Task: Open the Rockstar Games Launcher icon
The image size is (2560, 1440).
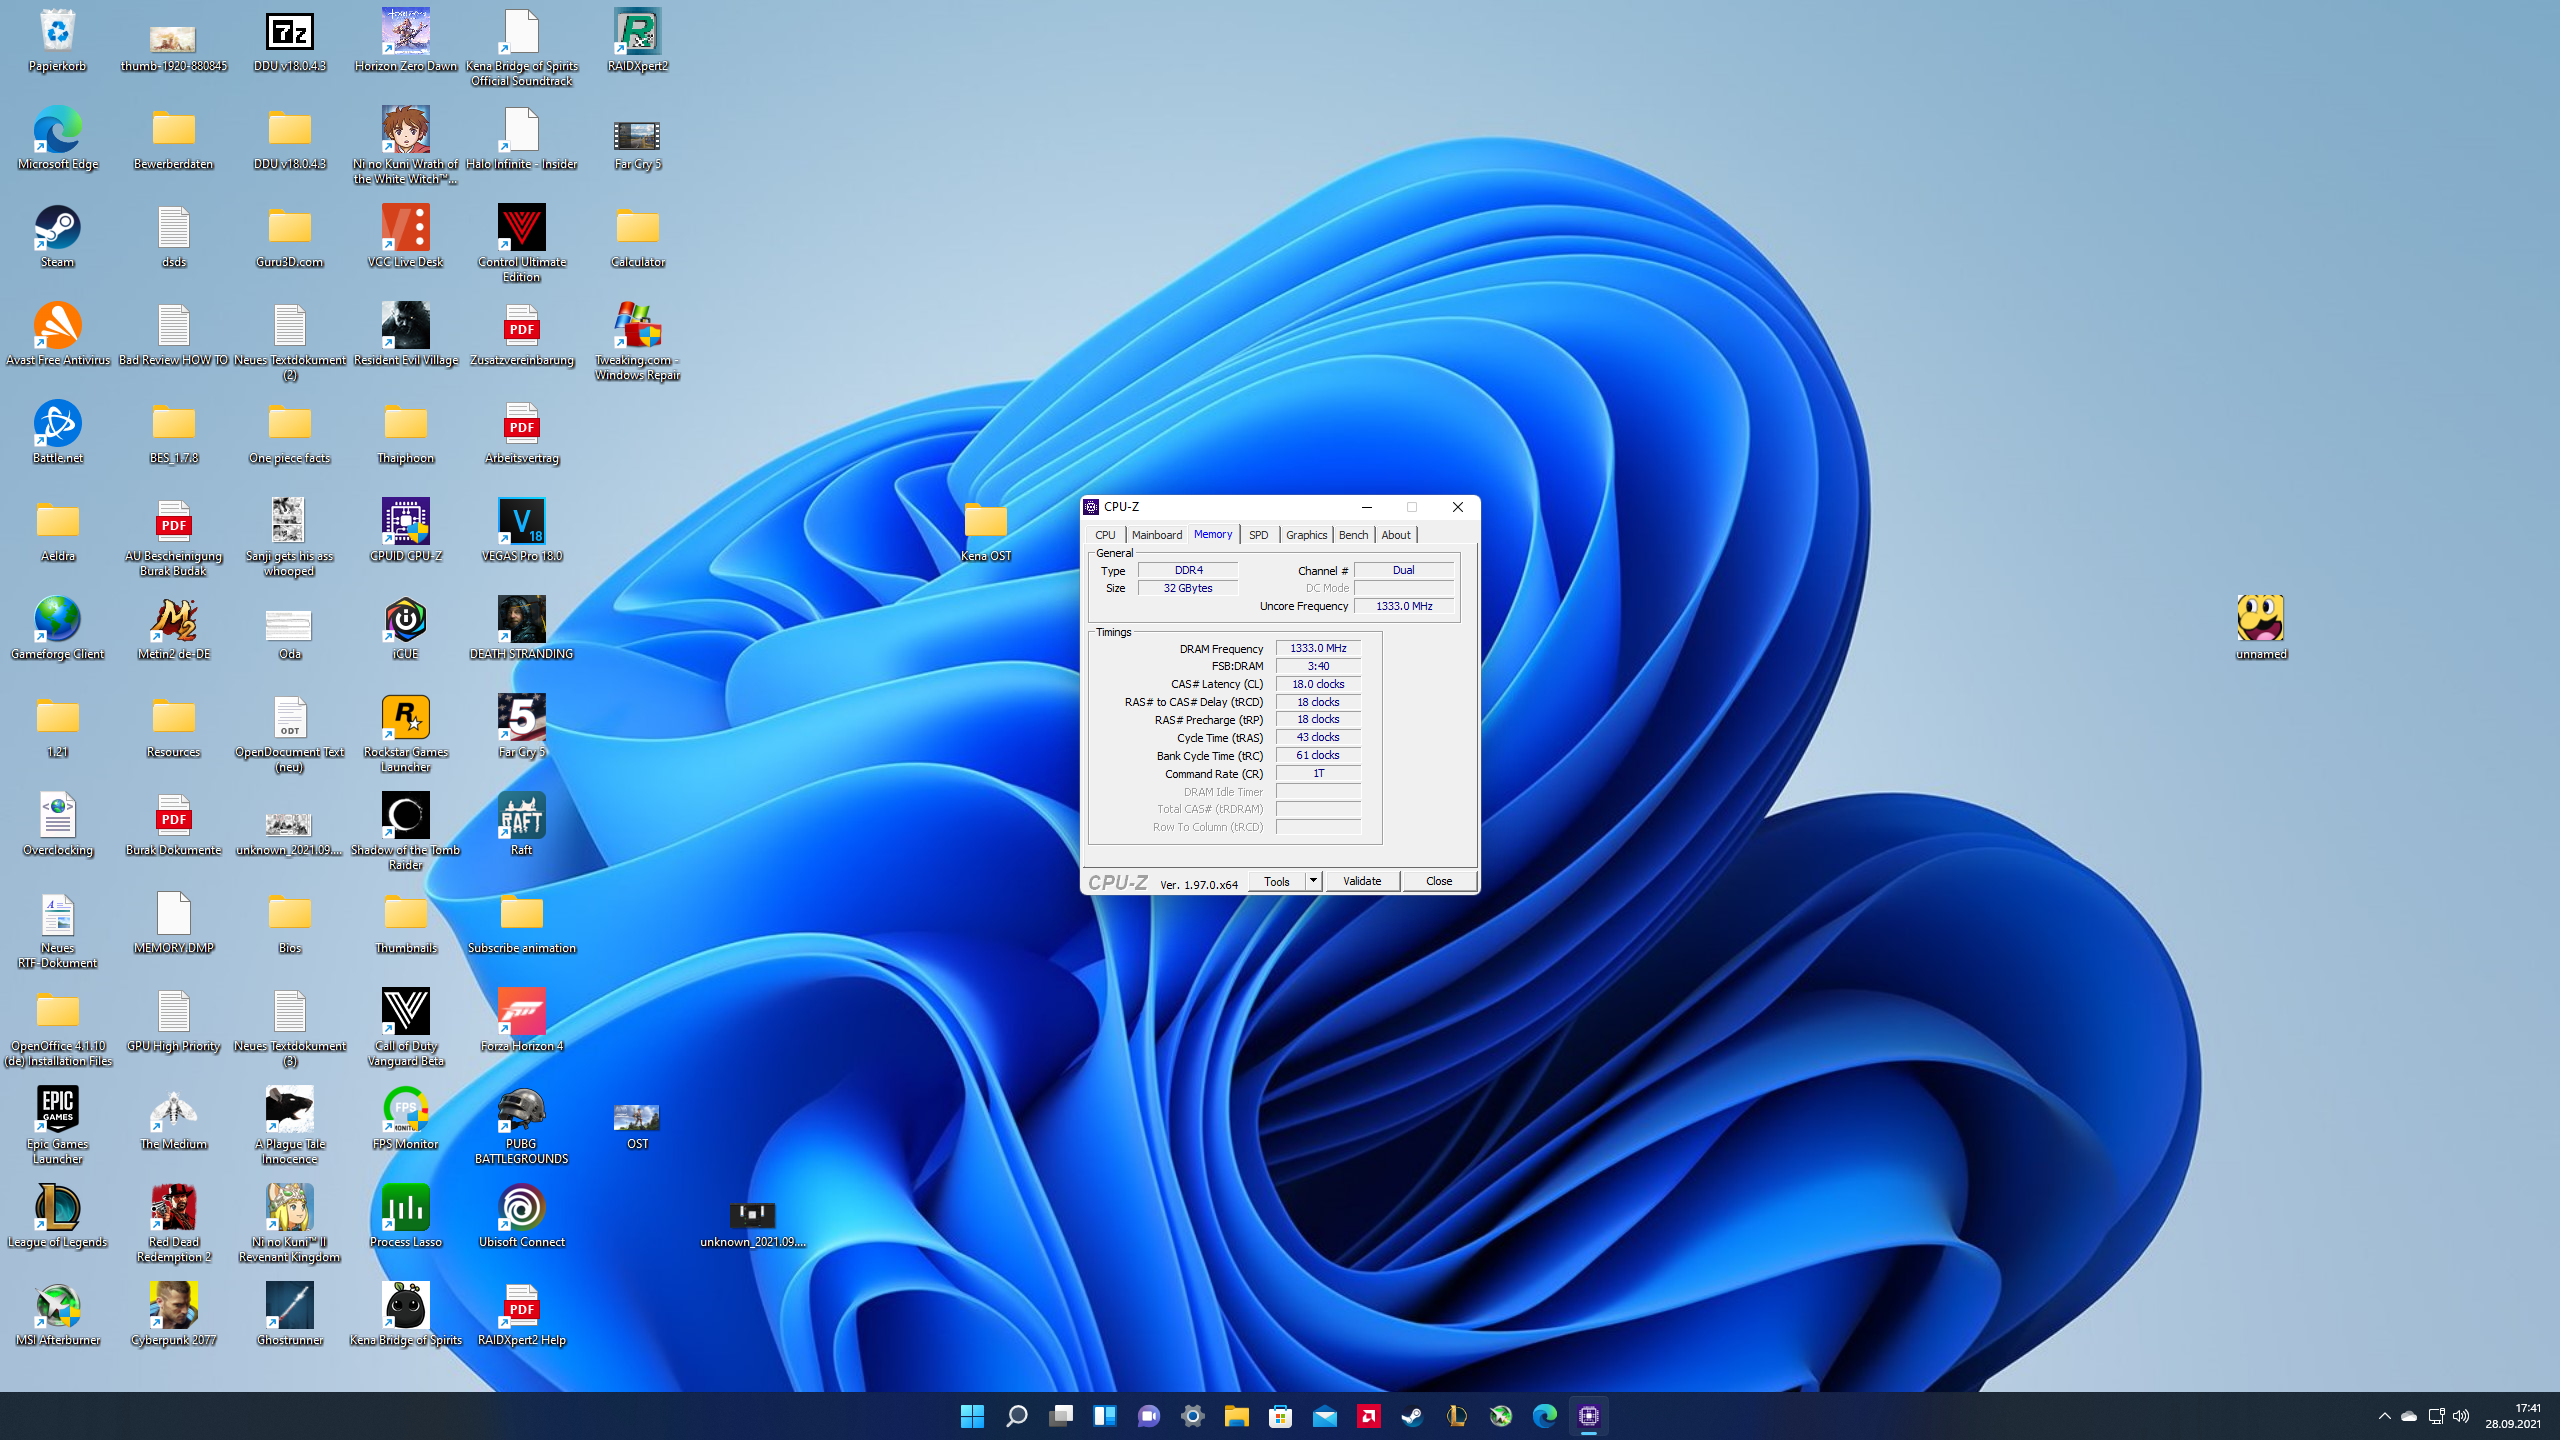Action: (405, 719)
